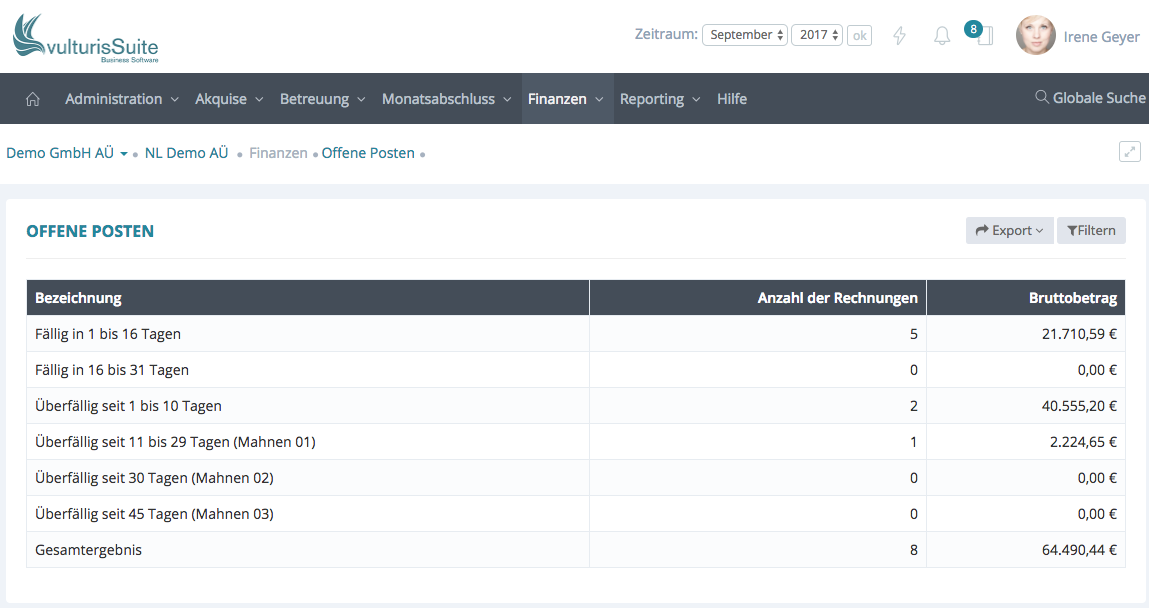Open the documents icon with badge 8

pos(984,37)
